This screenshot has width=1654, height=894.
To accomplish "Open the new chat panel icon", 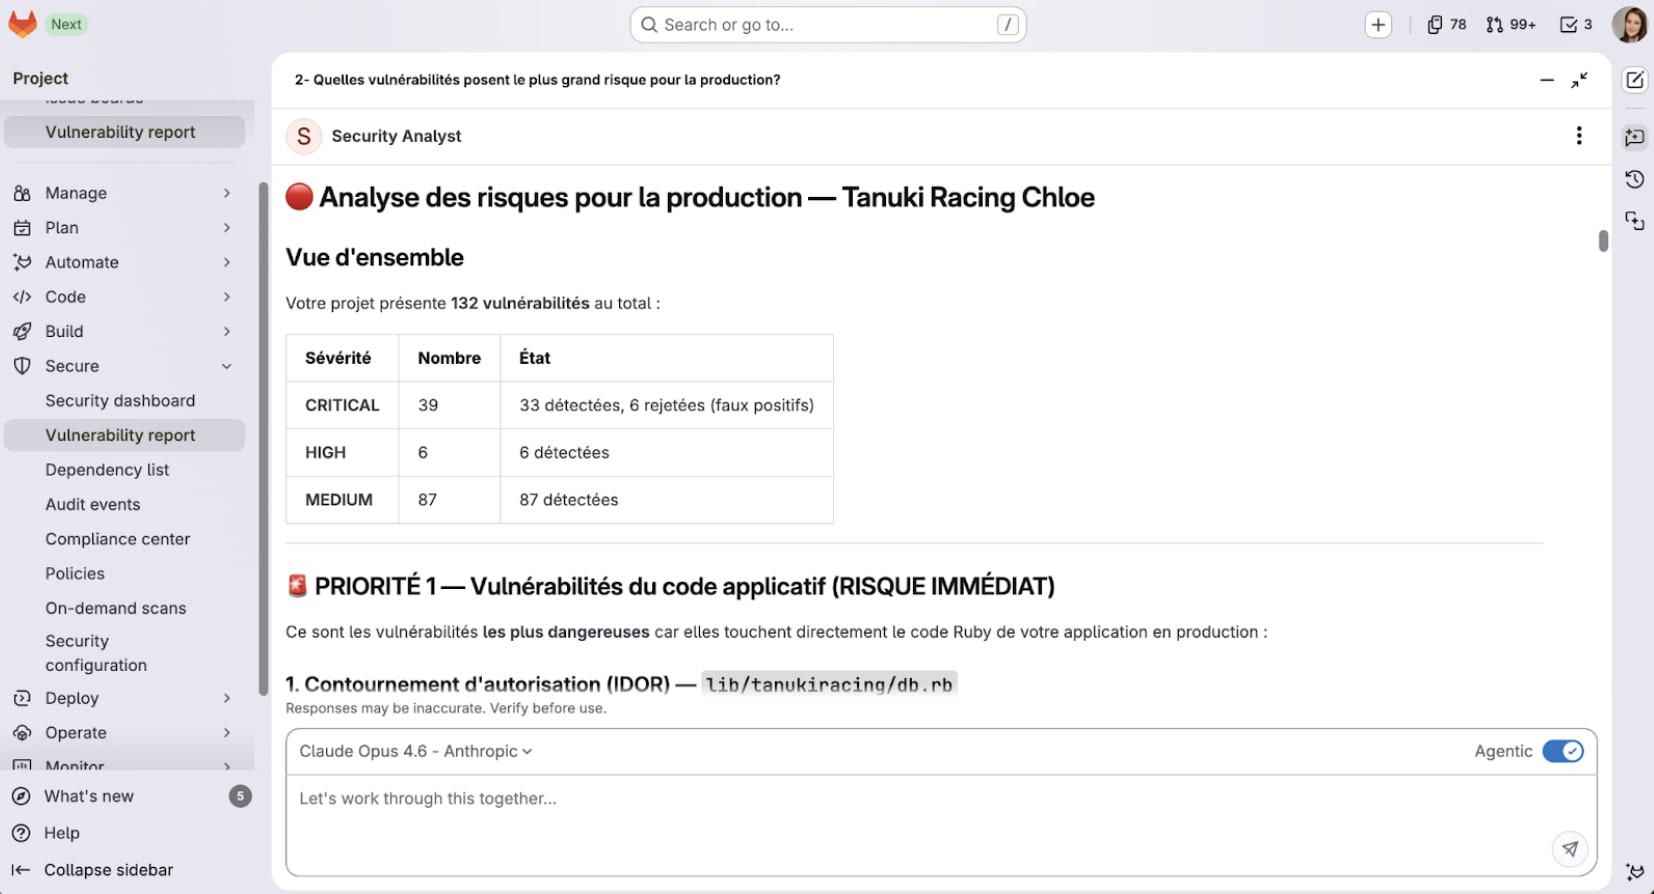I will pos(1635,137).
